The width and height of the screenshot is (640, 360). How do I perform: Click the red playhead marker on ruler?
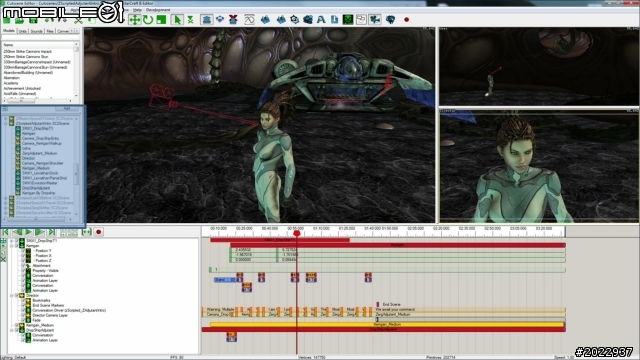coord(297,233)
